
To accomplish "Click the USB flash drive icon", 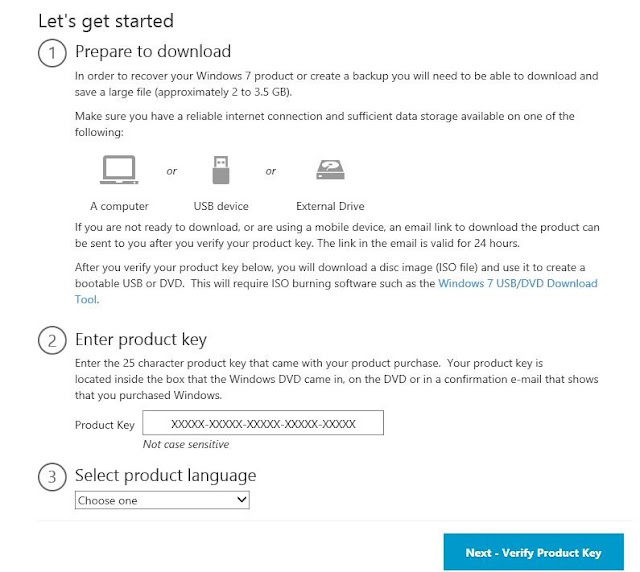I will coord(221,169).
